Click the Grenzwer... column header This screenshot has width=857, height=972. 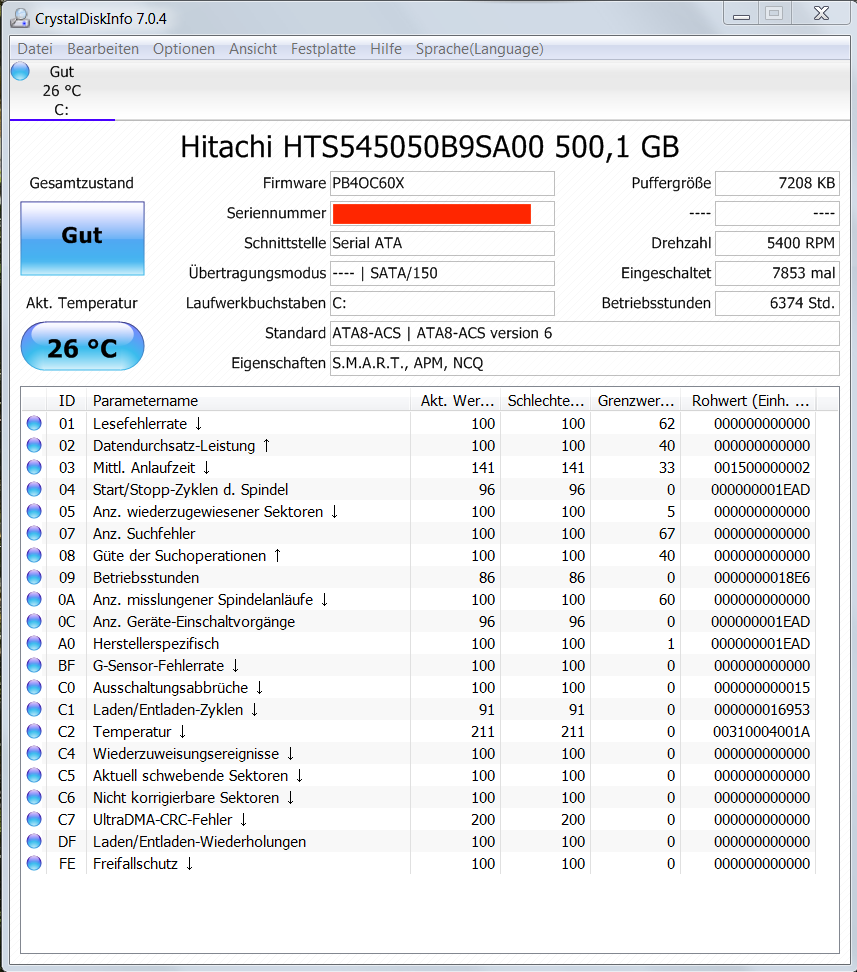(x=635, y=400)
